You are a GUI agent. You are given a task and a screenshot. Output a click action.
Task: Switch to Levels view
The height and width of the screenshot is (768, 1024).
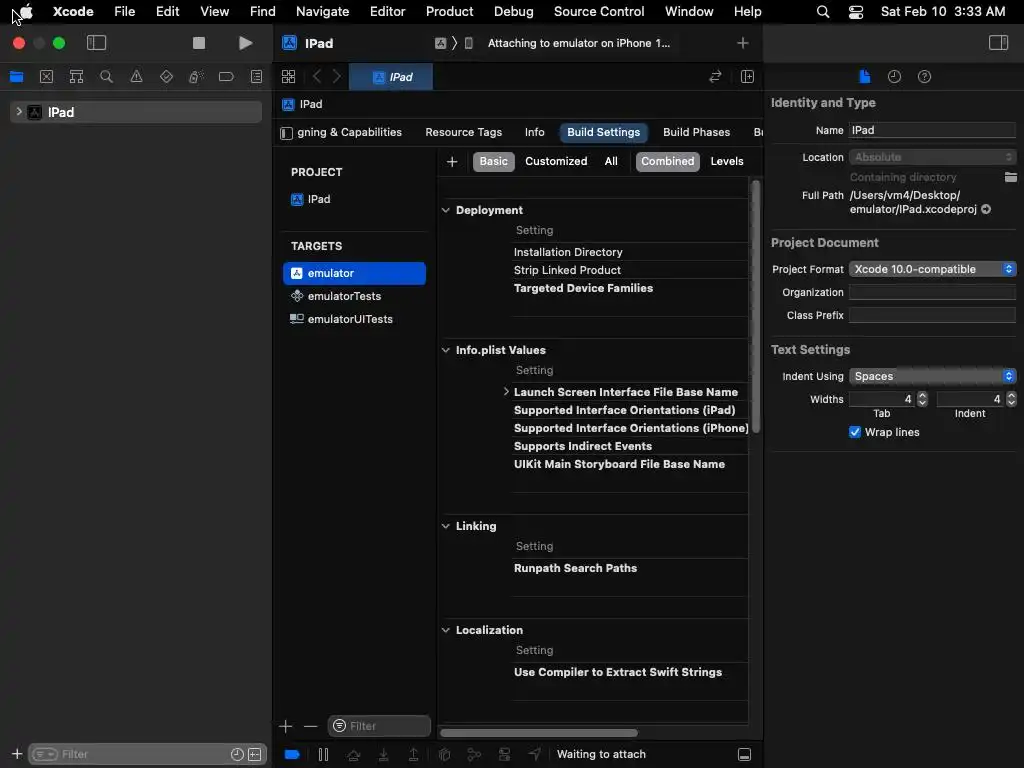tap(726, 161)
